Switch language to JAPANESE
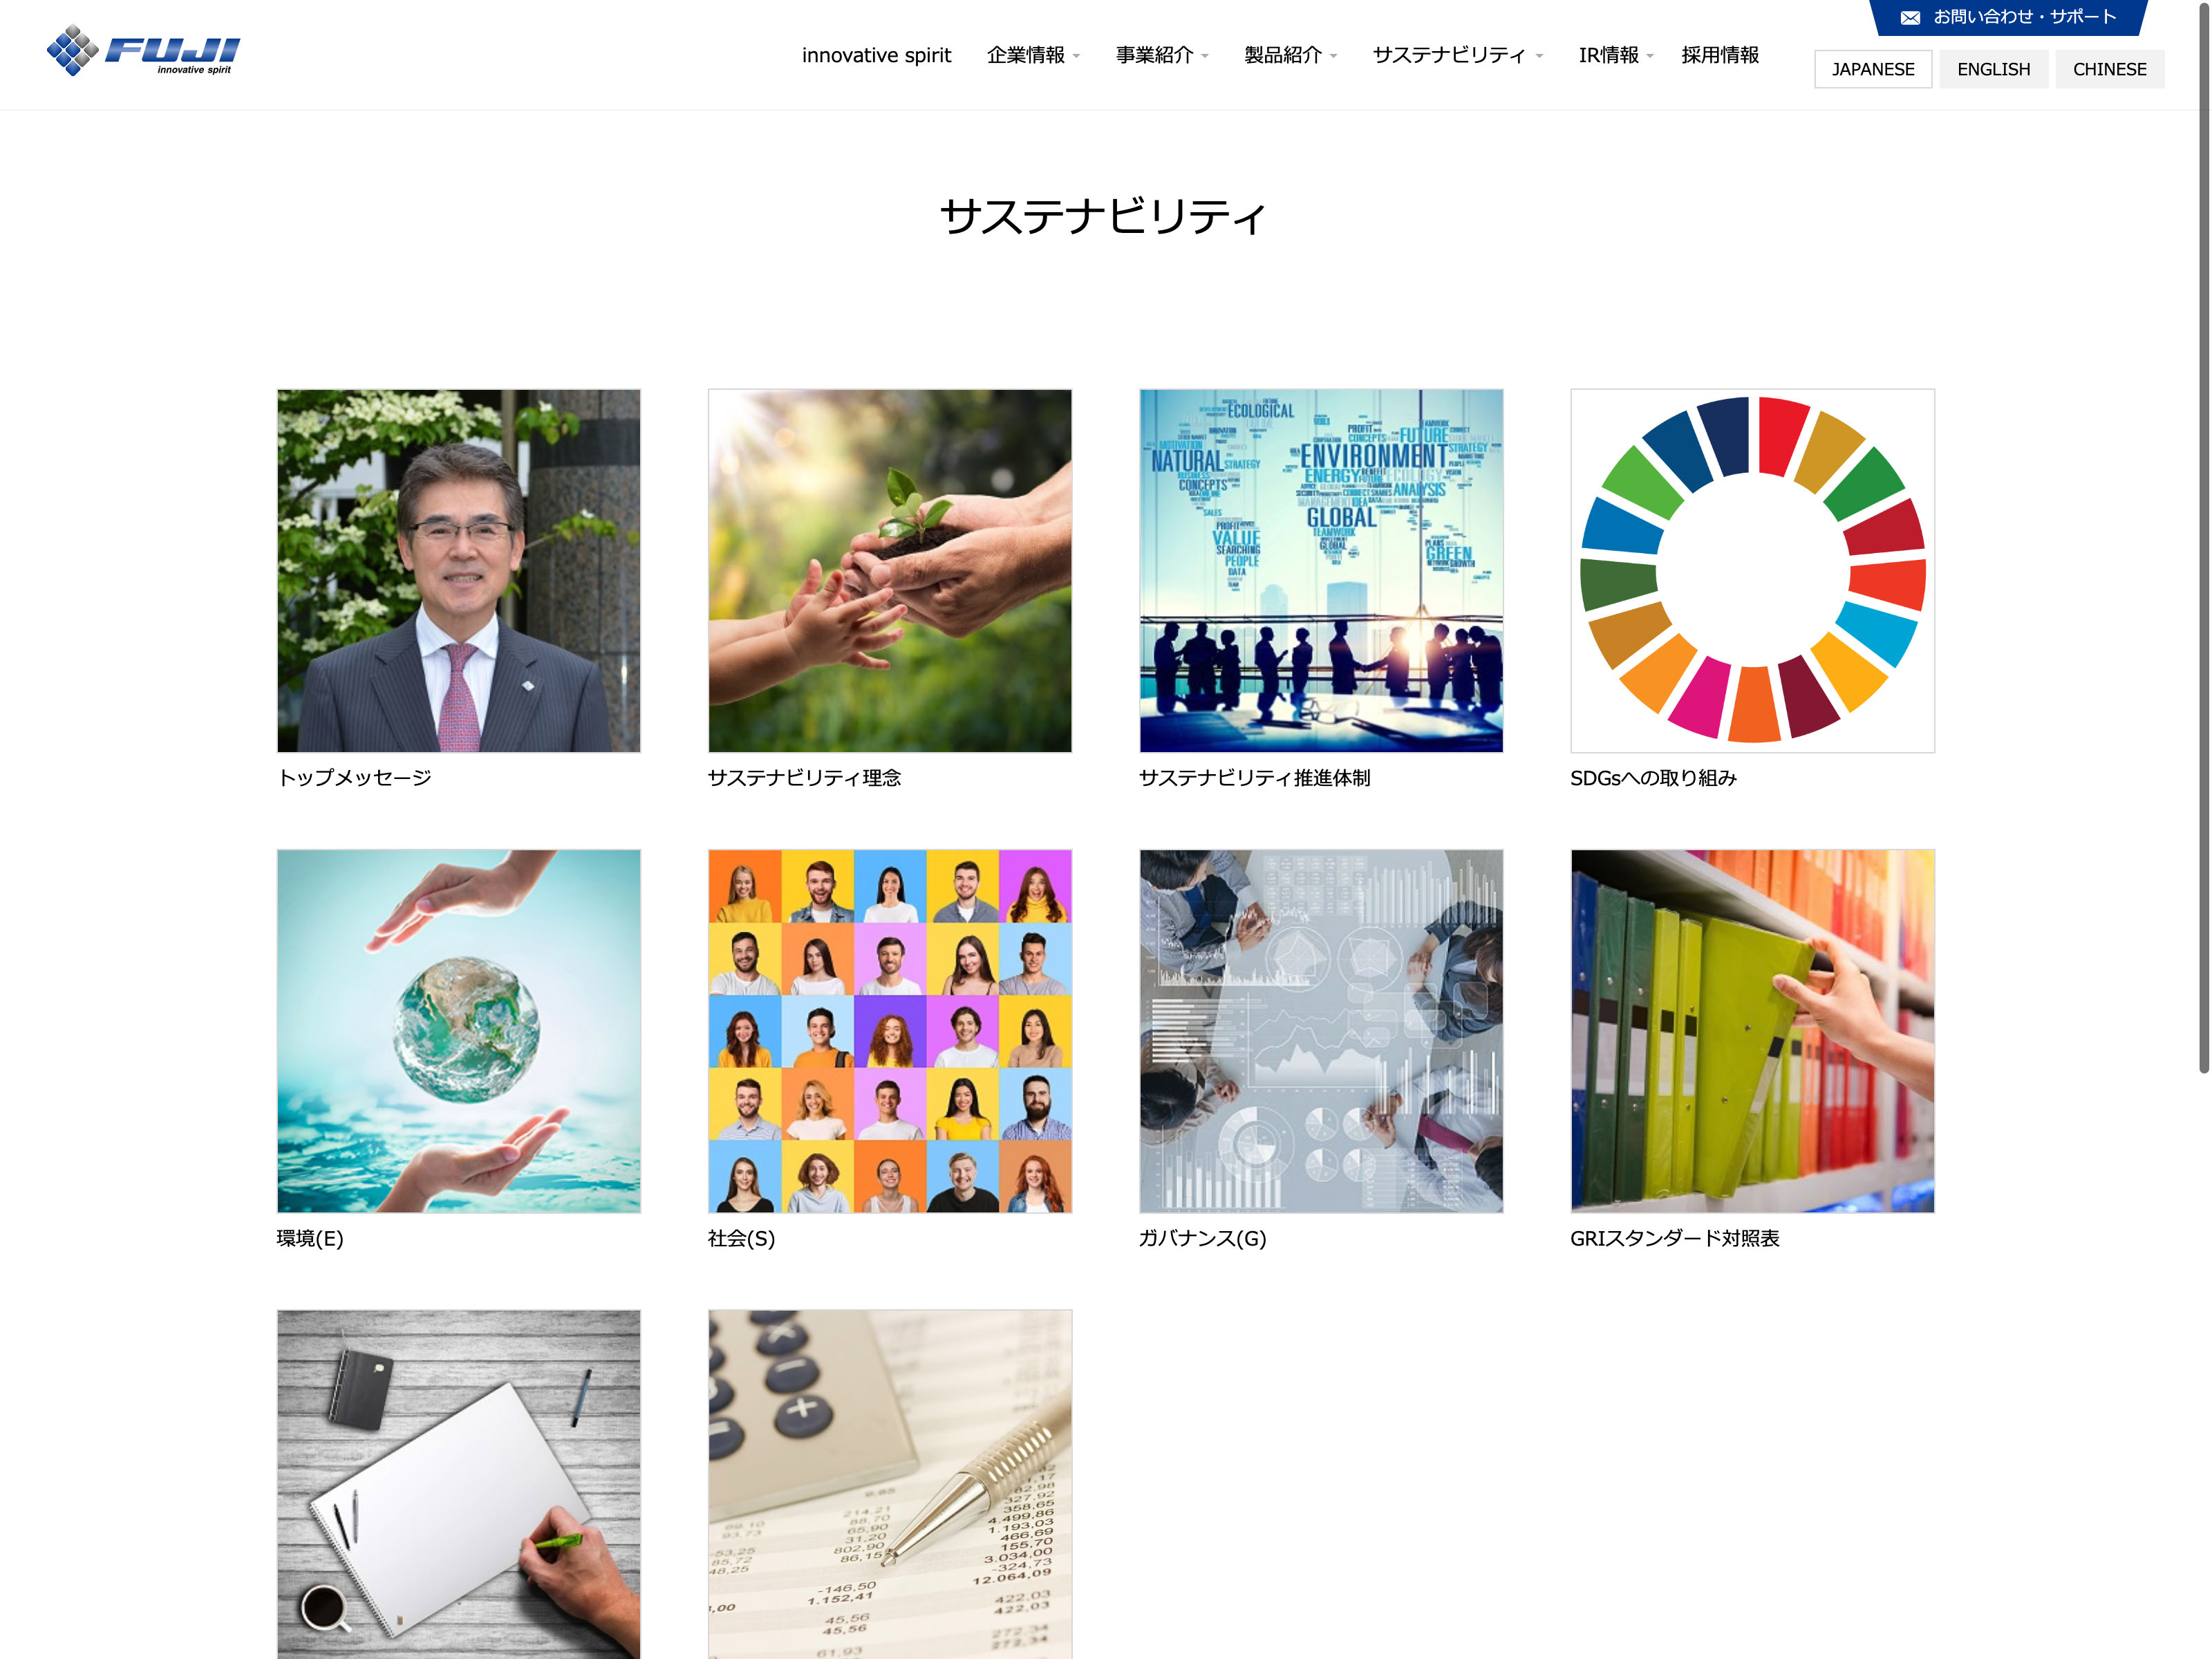The height and width of the screenshot is (1659, 2212). tap(1873, 69)
